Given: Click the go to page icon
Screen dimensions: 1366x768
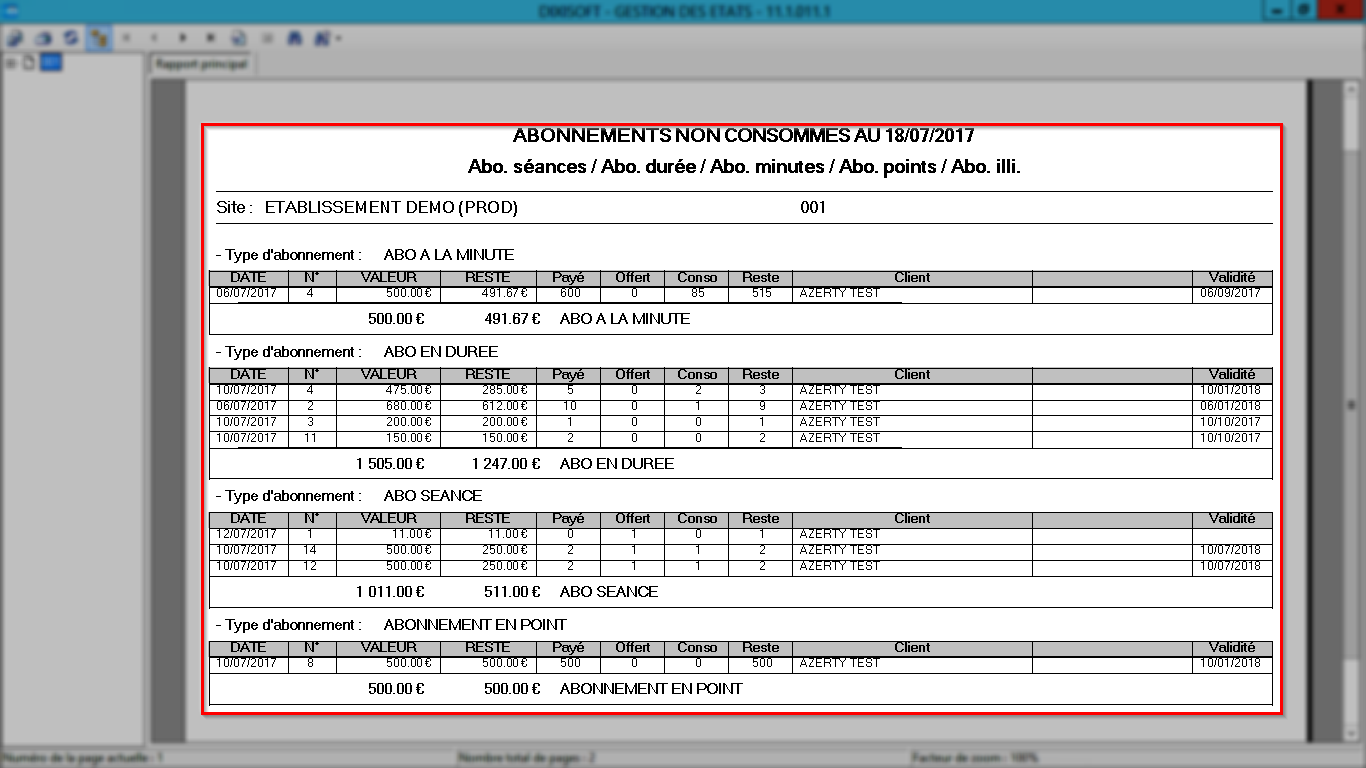Looking at the screenshot, I should click(239, 38).
